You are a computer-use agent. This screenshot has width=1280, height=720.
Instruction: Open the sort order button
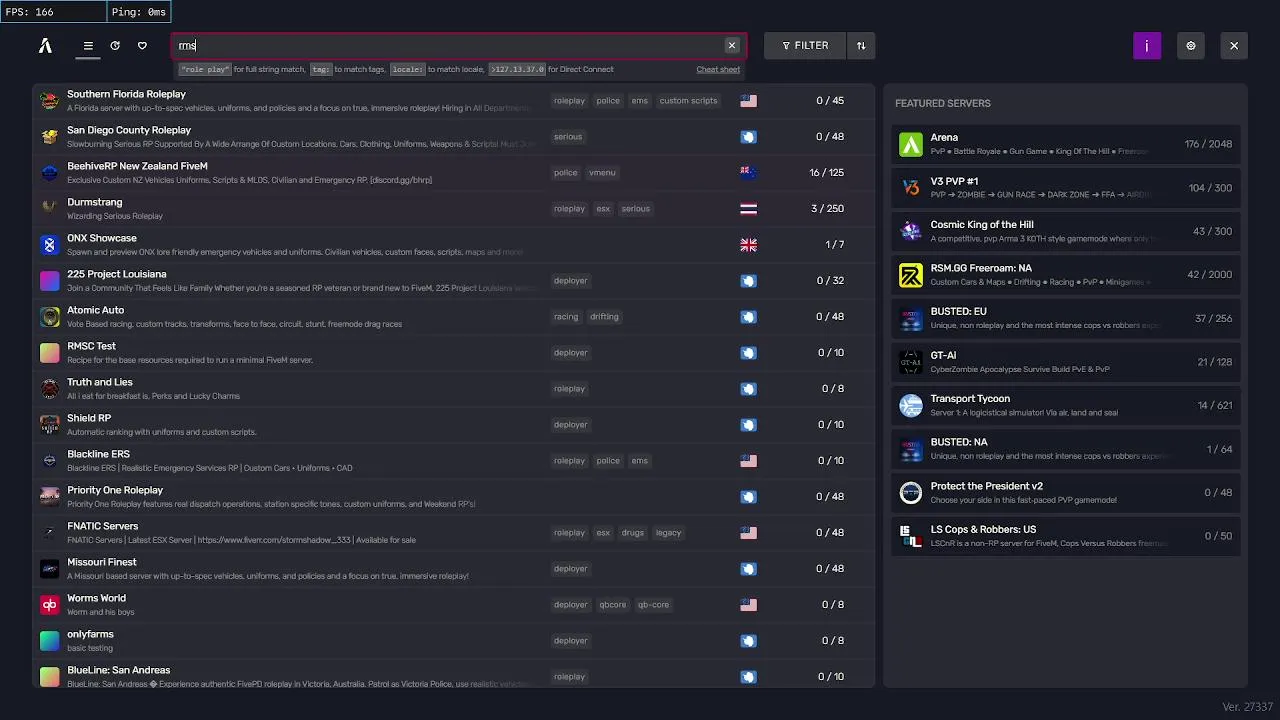point(861,46)
